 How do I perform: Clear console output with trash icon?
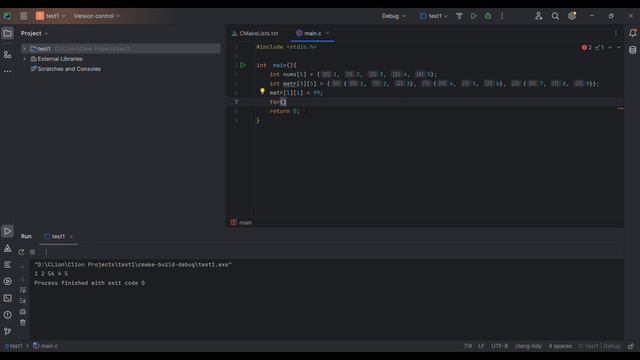coord(23,322)
